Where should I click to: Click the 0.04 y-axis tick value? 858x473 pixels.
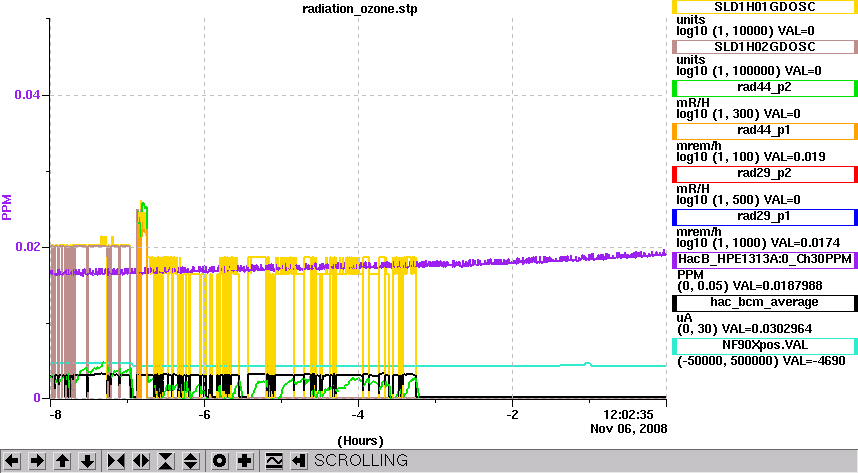pos(27,95)
